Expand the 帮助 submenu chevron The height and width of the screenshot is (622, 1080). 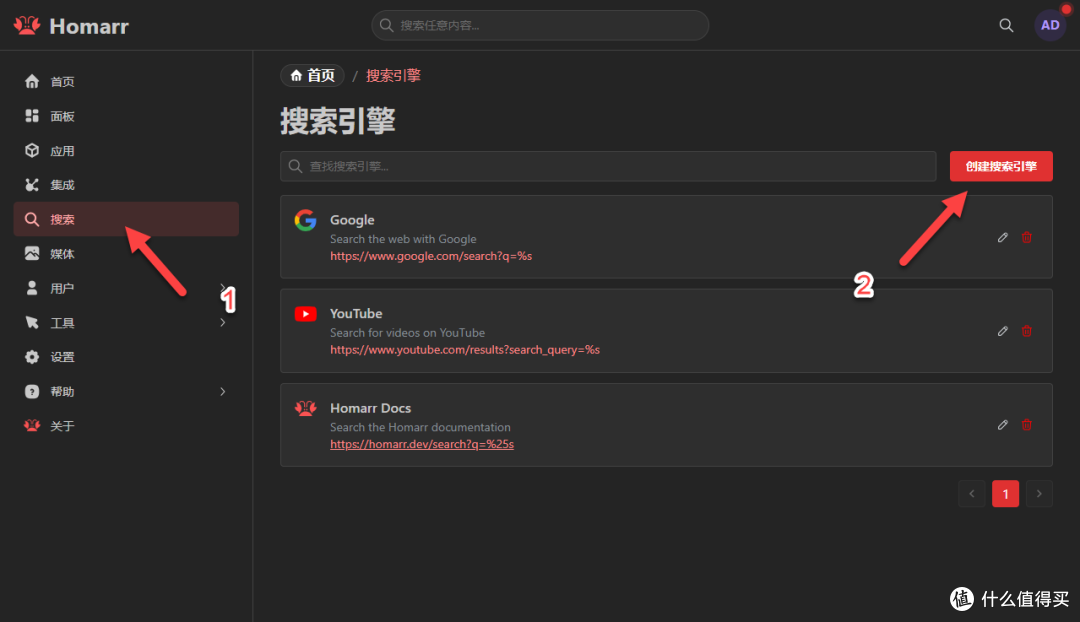pyautogui.click(x=222, y=391)
